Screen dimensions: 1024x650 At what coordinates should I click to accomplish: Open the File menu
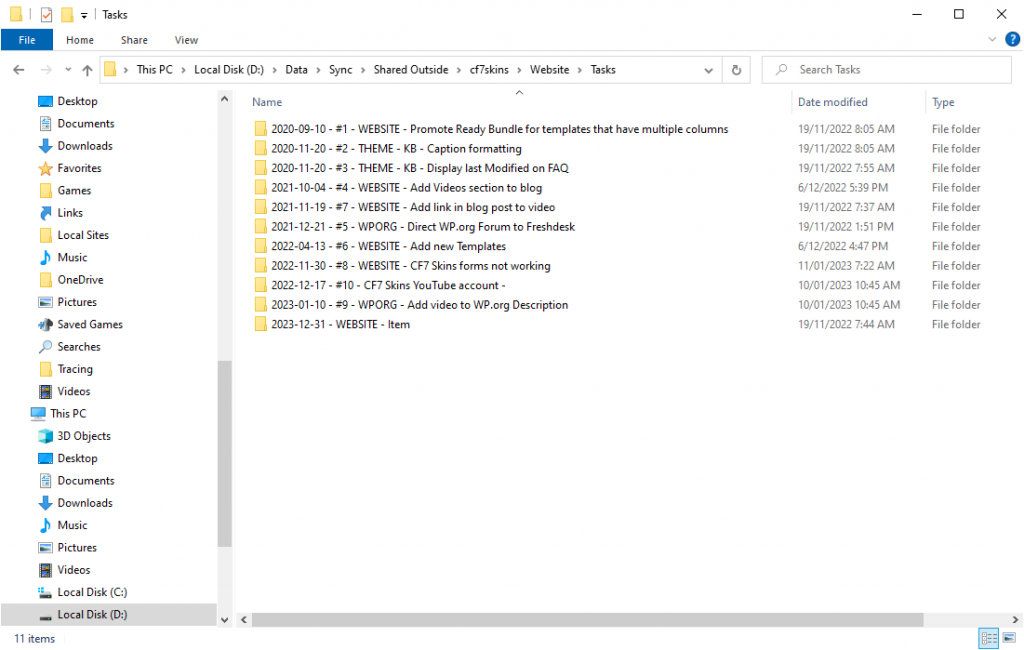pos(27,40)
